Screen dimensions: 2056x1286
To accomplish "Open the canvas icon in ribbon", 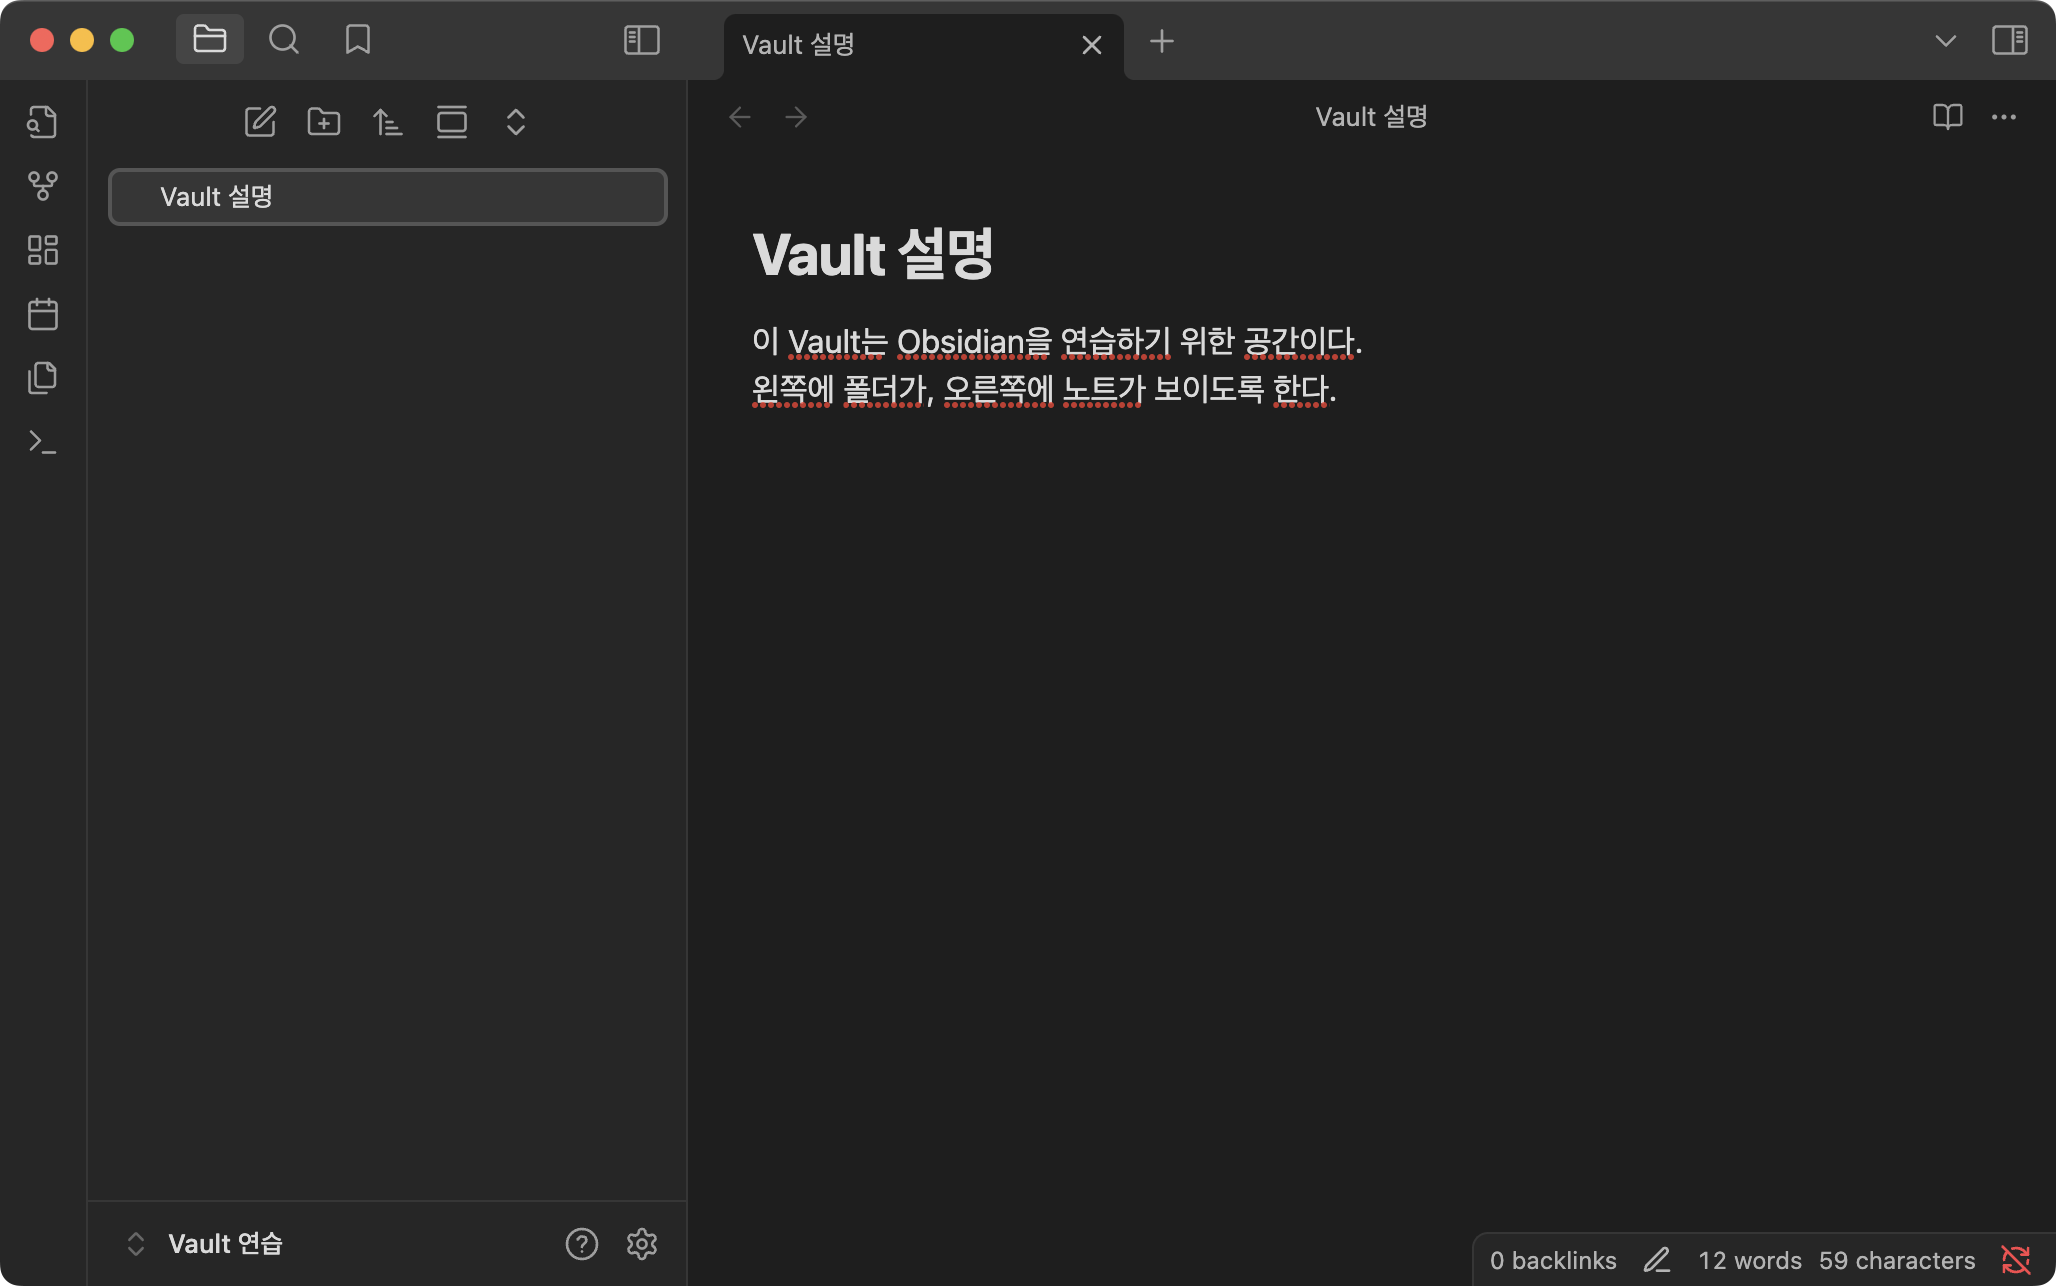I will (42, 250).
